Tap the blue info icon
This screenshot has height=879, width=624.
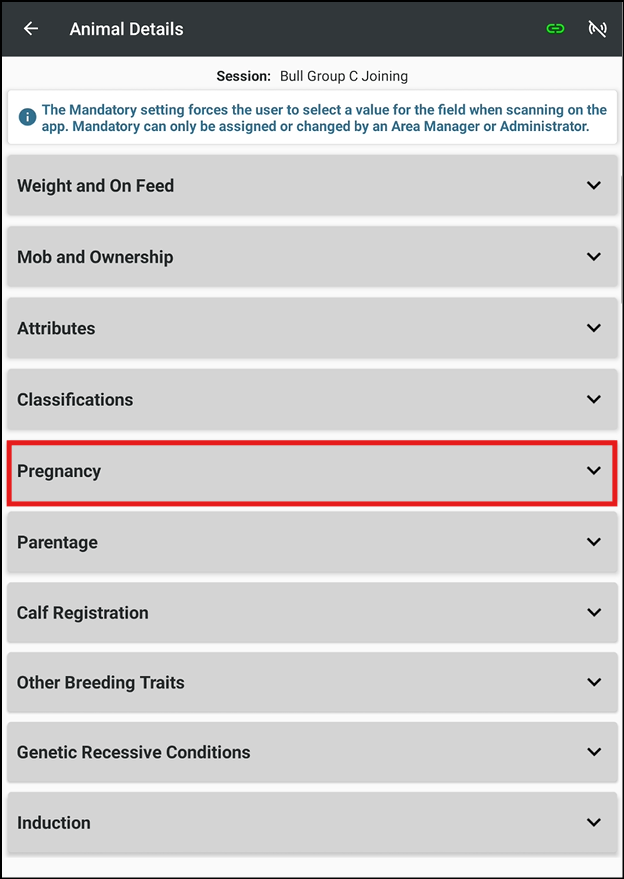tap(25, 118)
